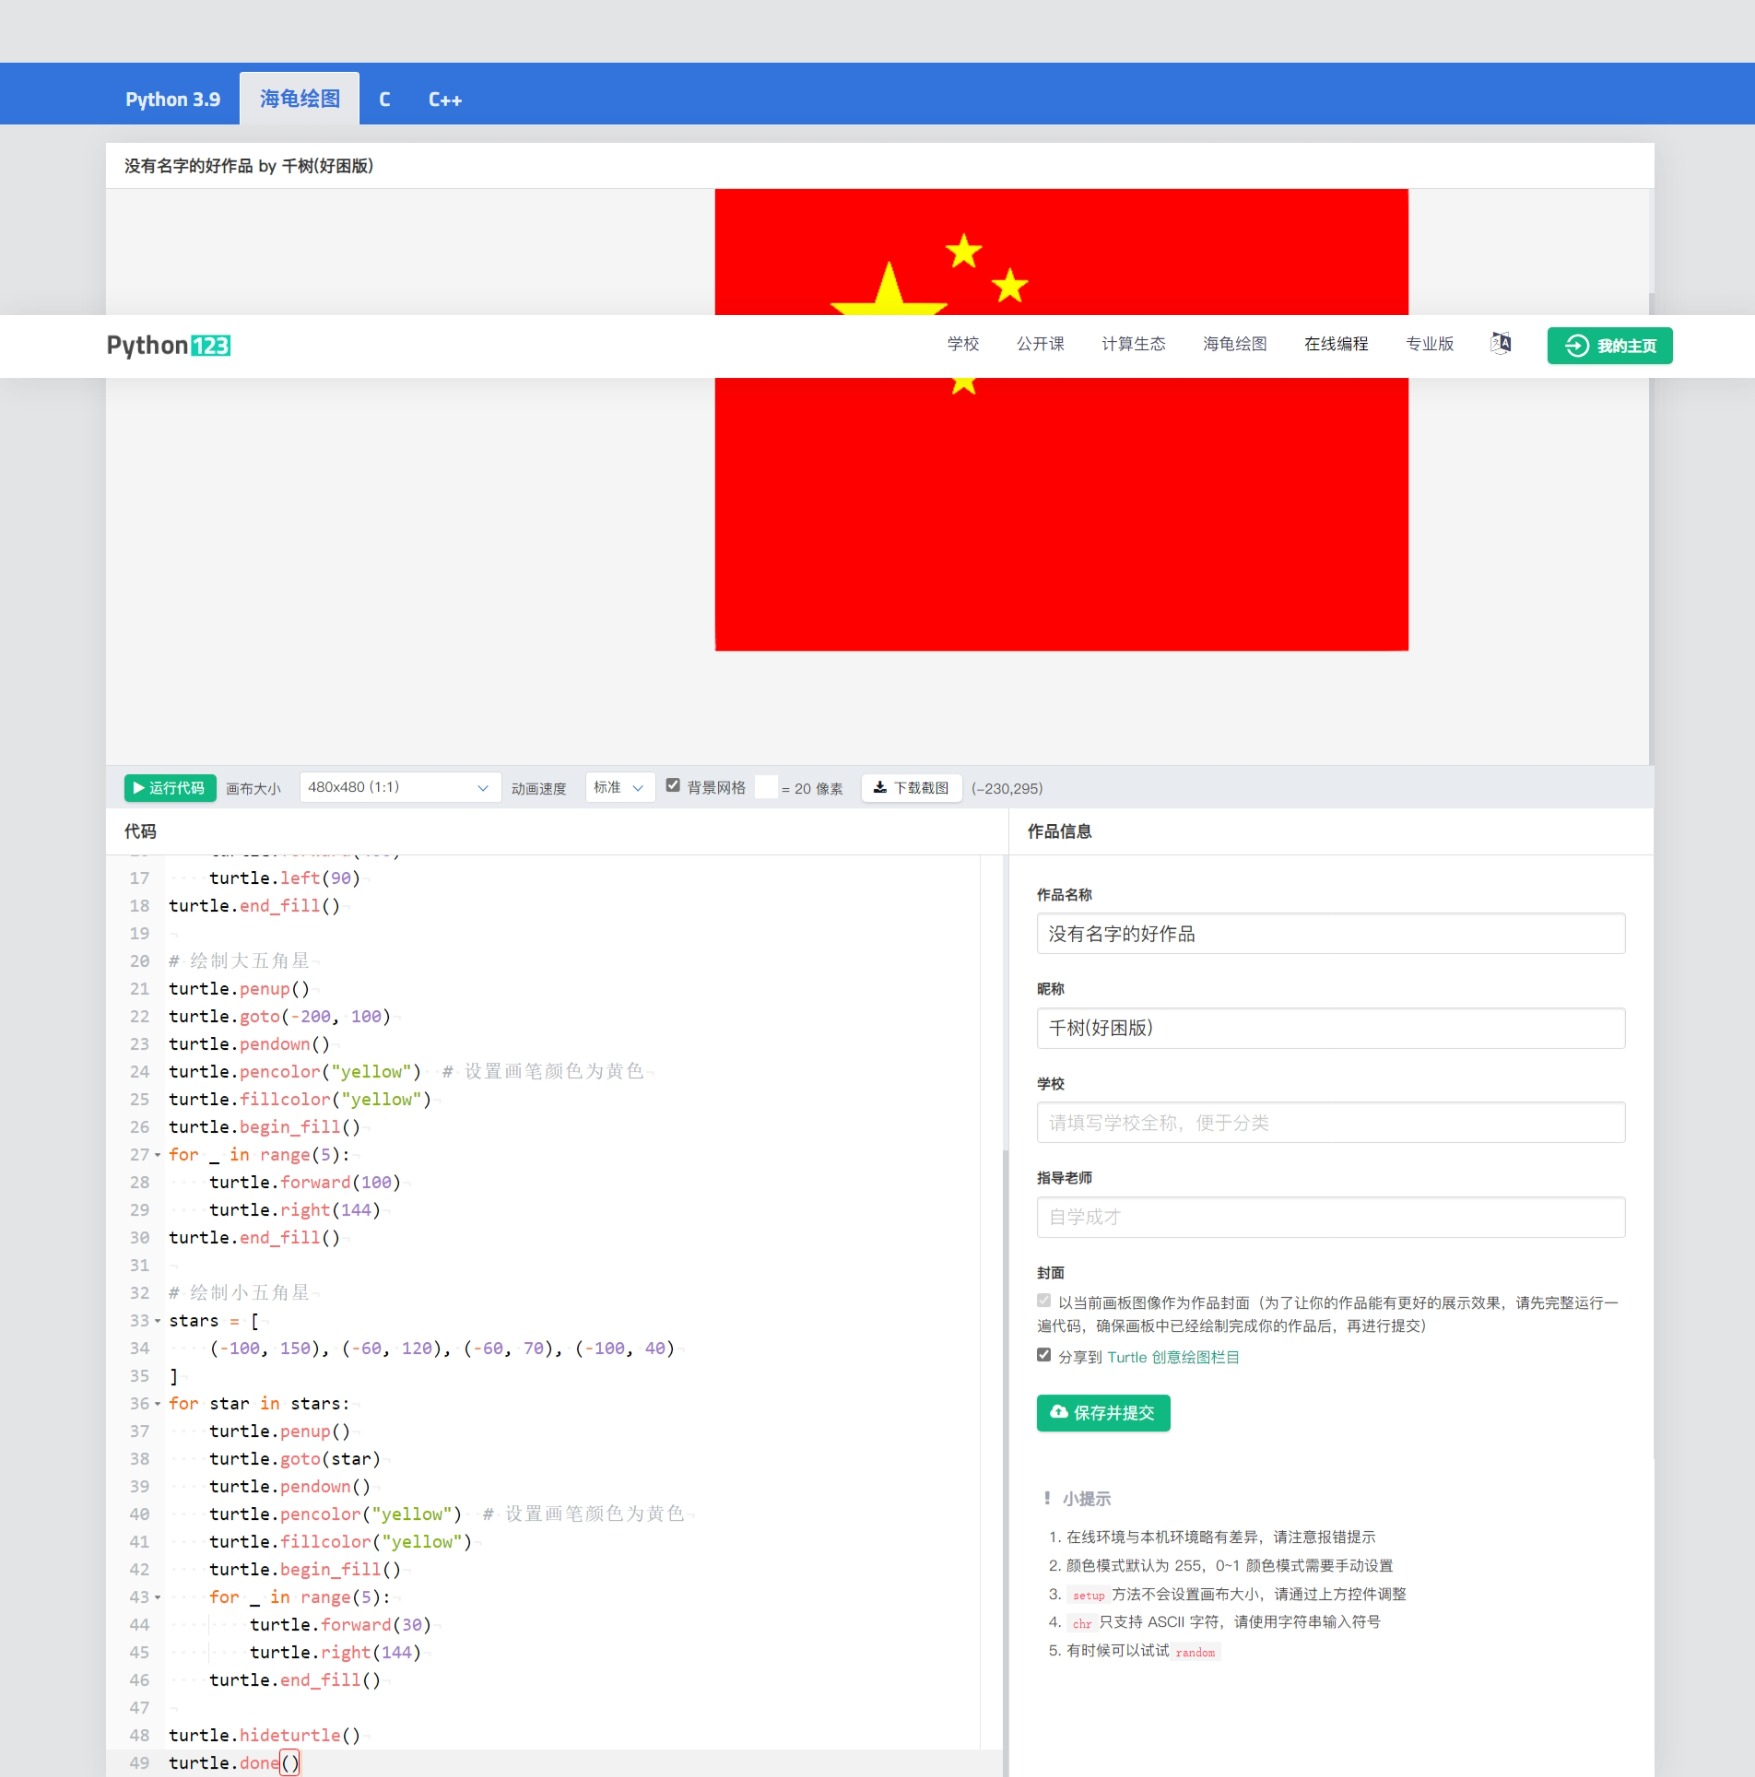Select the 海龟绘图 tab in blue bar
Screen dimensions: 1755x1777
pos(300,99)
